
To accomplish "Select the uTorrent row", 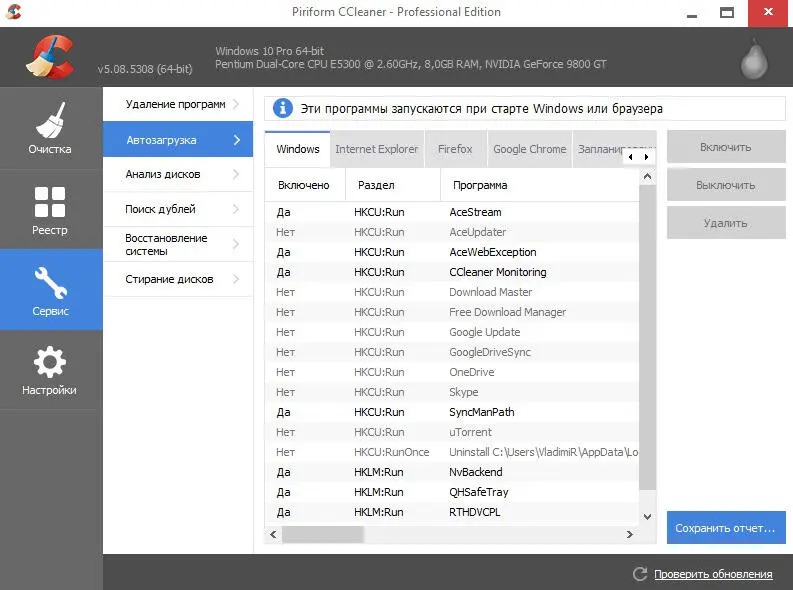I will coord(452,432).
